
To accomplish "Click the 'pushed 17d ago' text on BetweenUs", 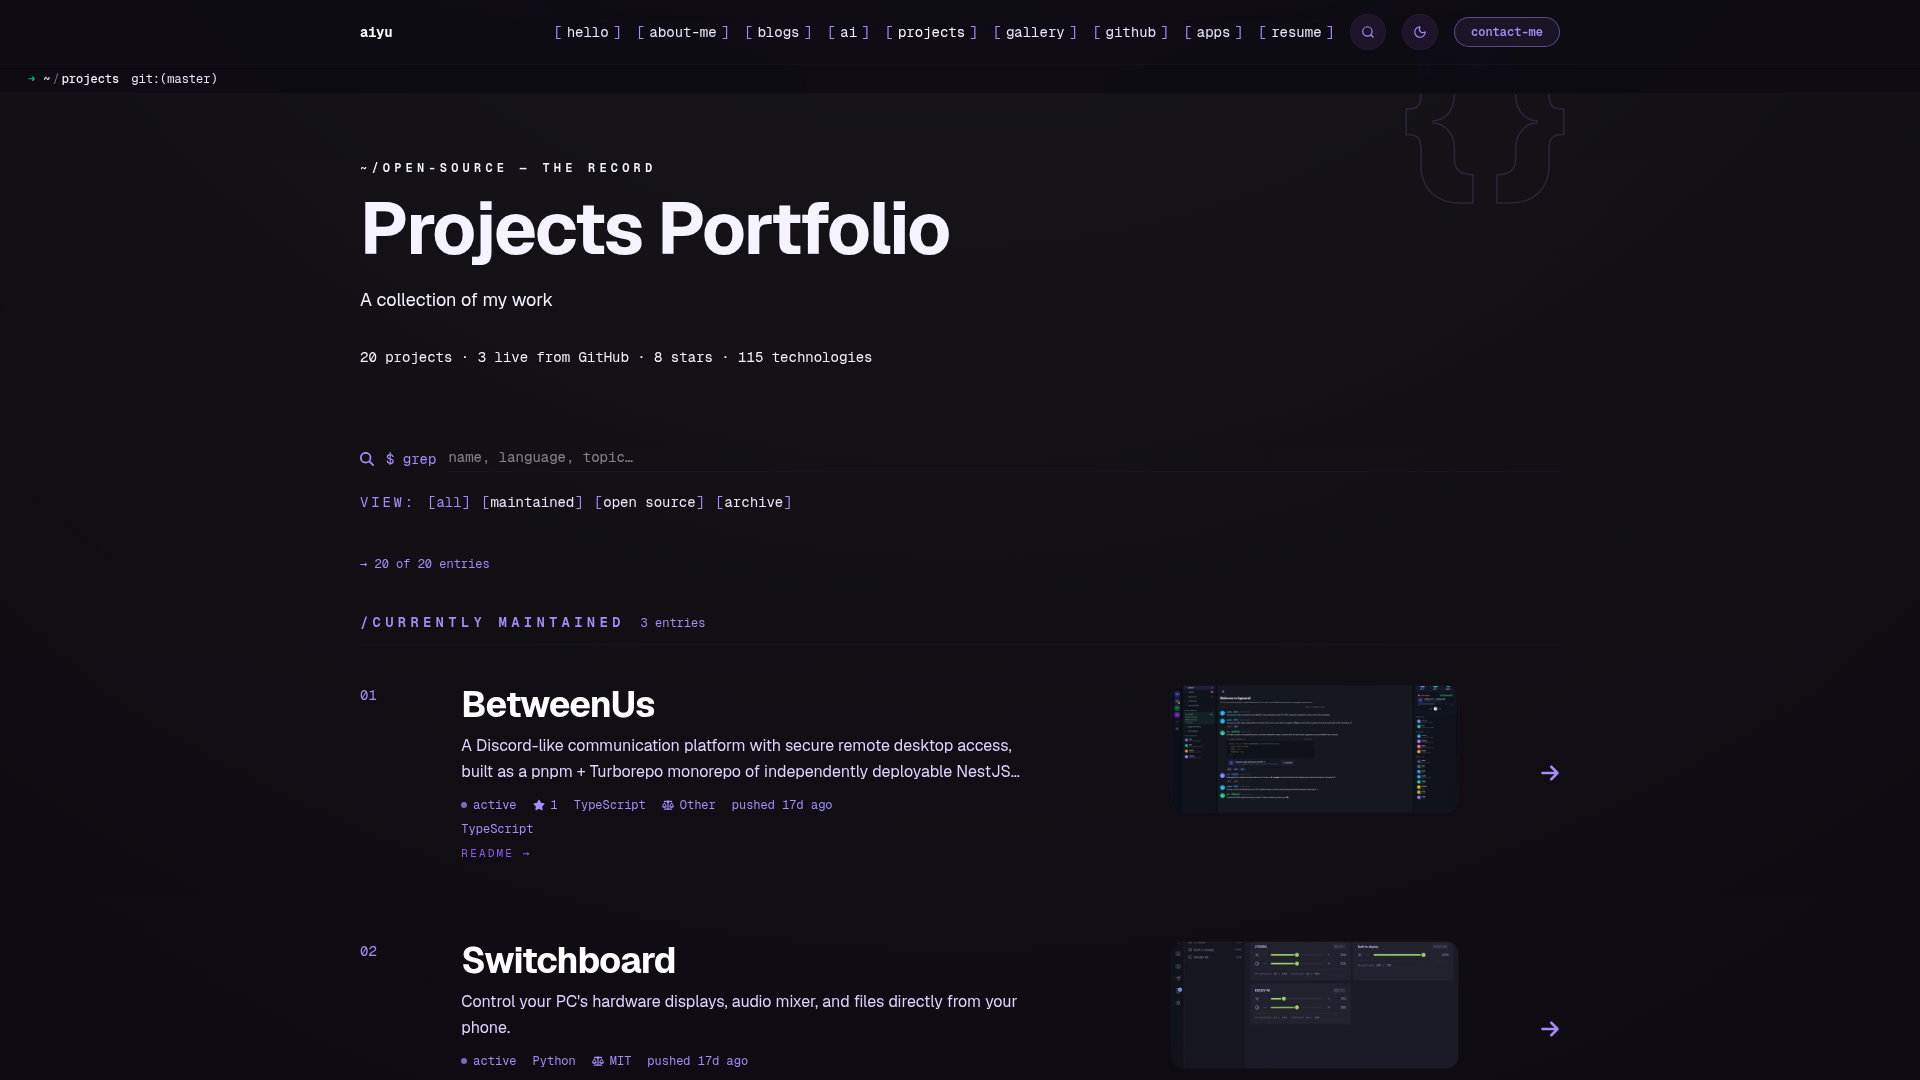I will (782, 805).
